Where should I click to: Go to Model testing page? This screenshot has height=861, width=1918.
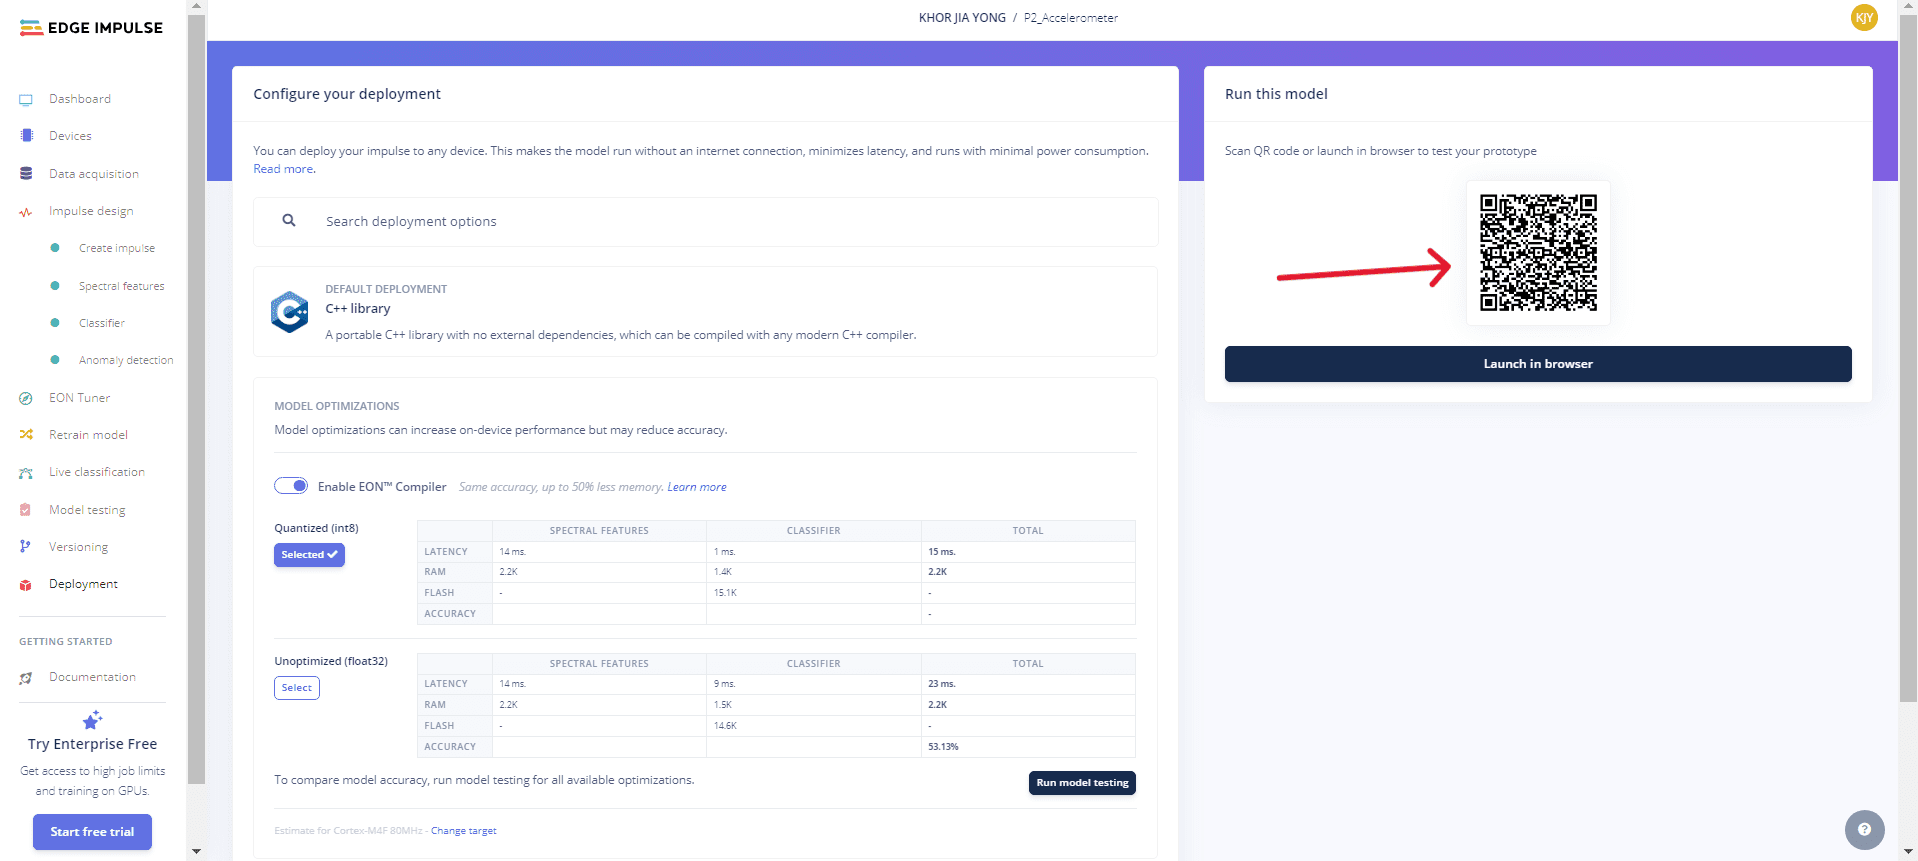87,510
